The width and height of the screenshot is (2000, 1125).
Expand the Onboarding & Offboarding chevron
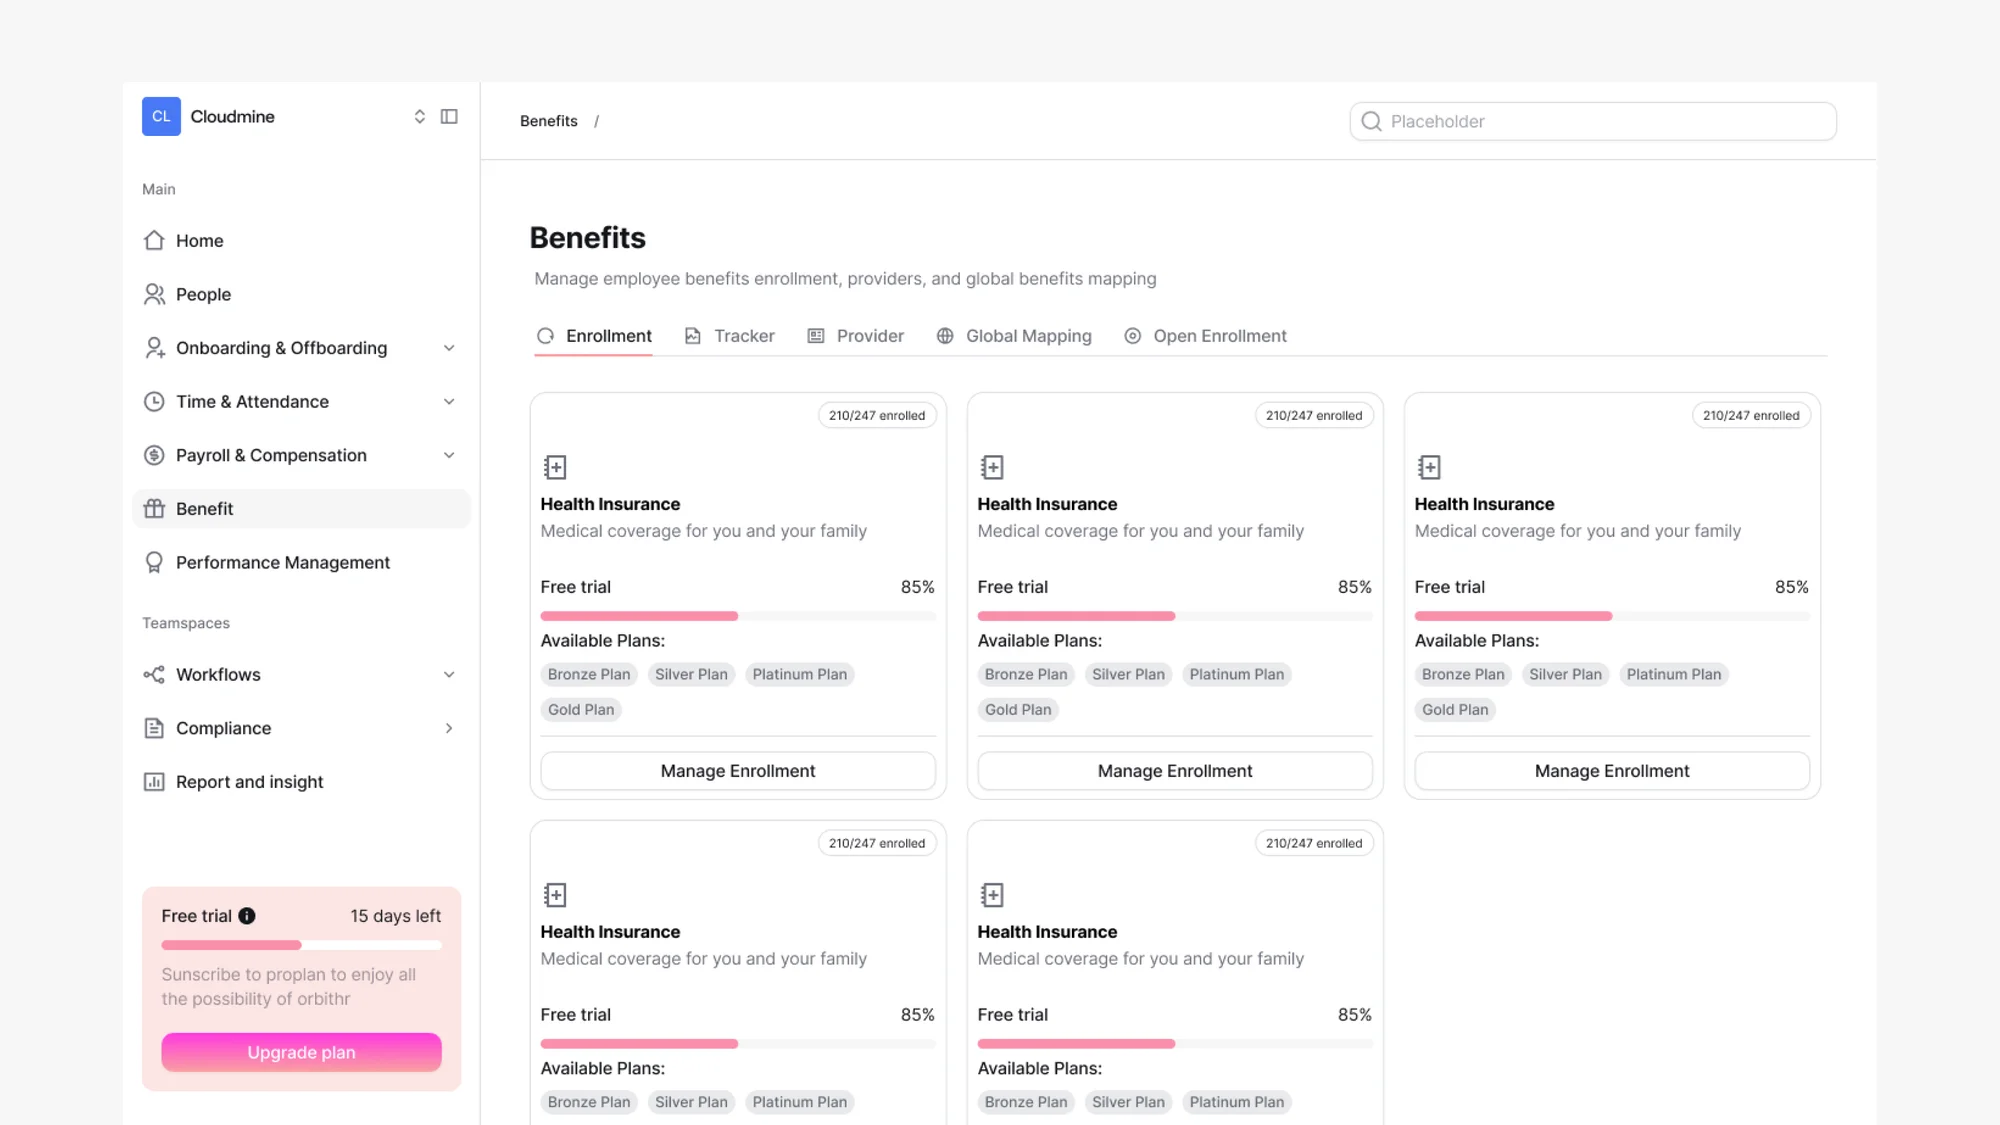tap(449, 348)
